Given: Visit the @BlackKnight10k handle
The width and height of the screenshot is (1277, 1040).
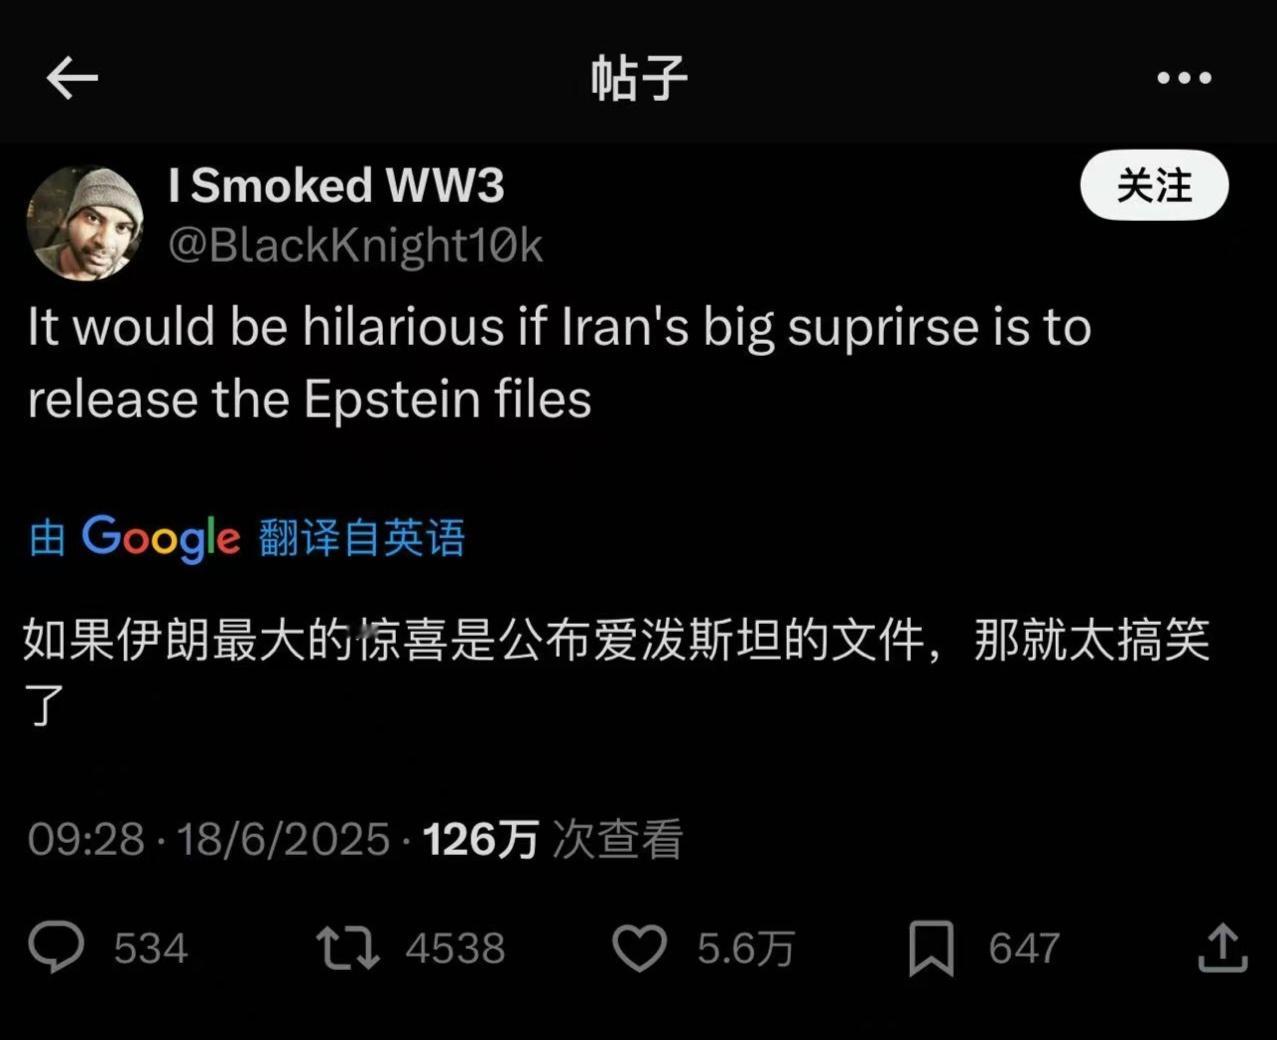Looking at the screenshot, I should [355, 245].
